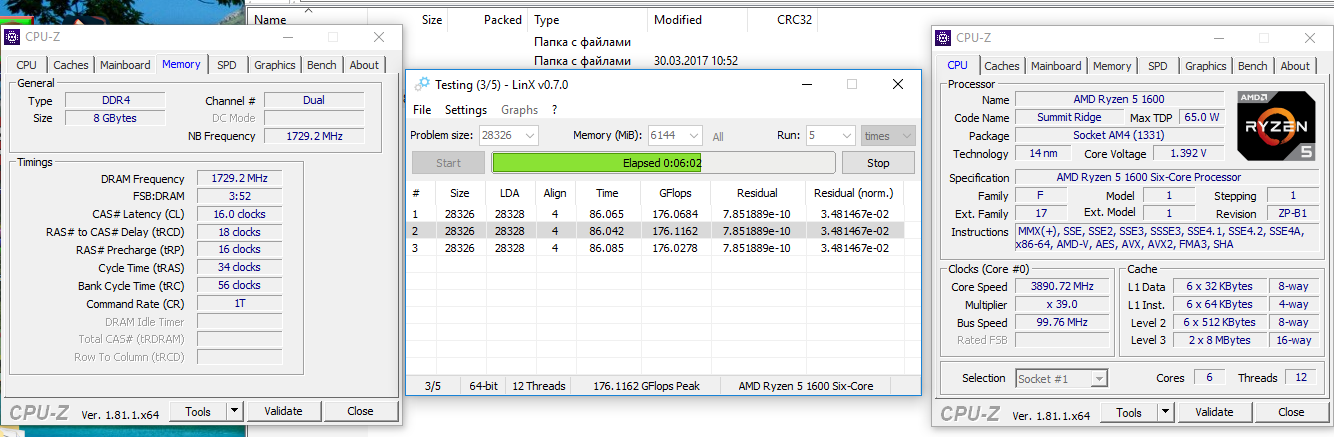Image resolution: width=1334 pixels, height=437 pixels.
Task: Click the NB Frequency value field
Action: [314, 136]
